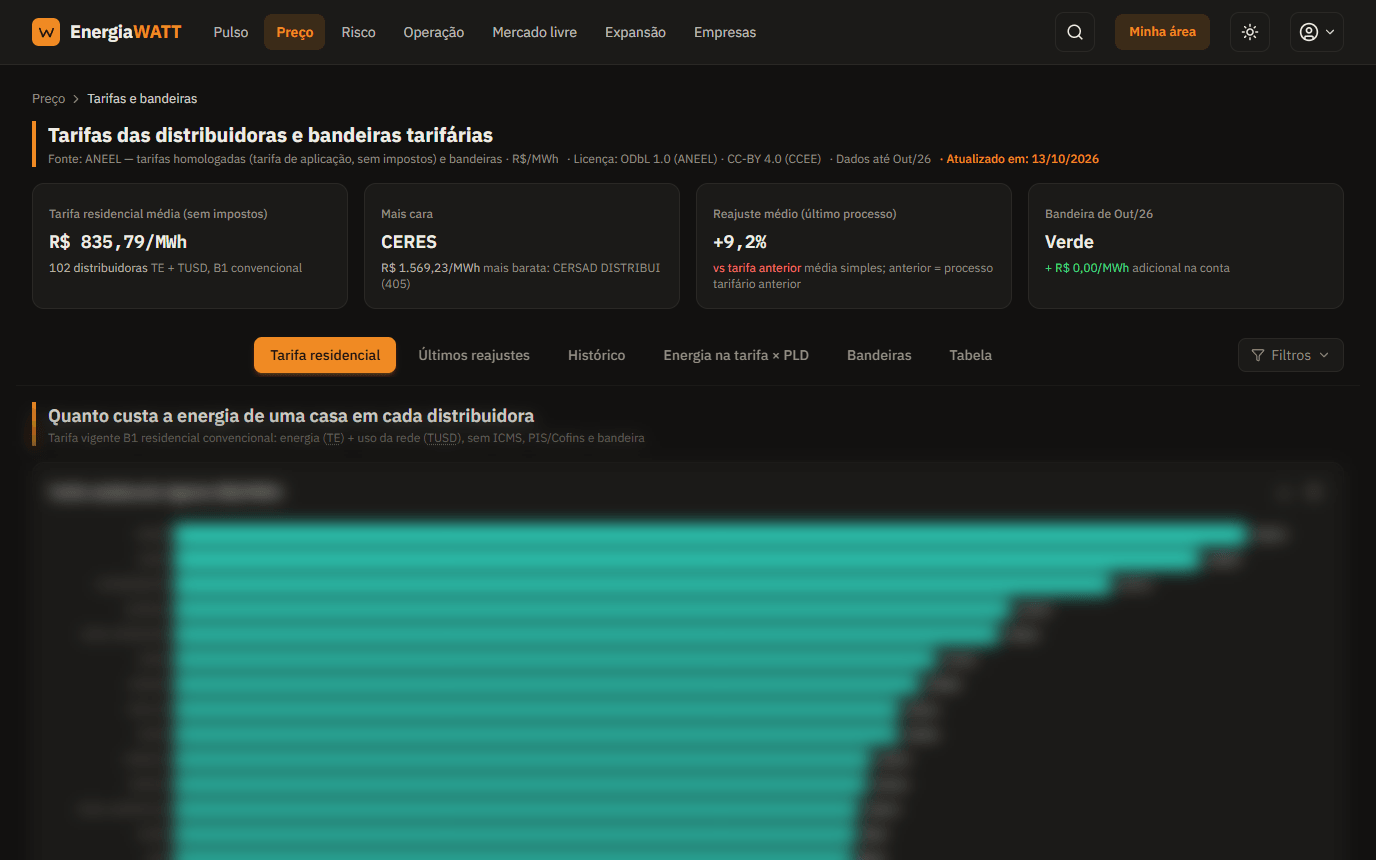Go to Pulso in top navigation
Viewport: 1376px width, 860px height.
[x=231, y=32]
